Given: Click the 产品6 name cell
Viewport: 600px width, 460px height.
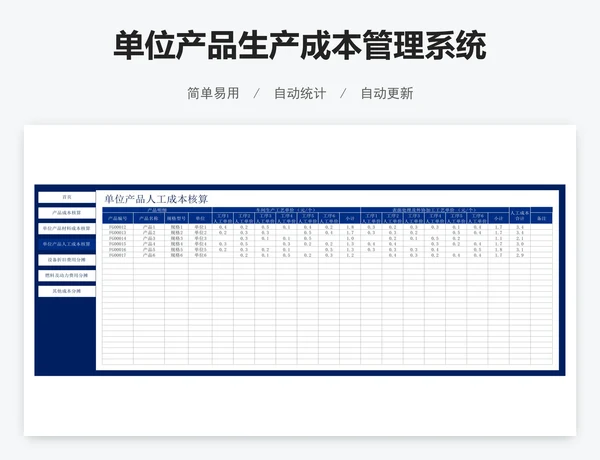Looking at the screenshot, I should tap(149, 255).
